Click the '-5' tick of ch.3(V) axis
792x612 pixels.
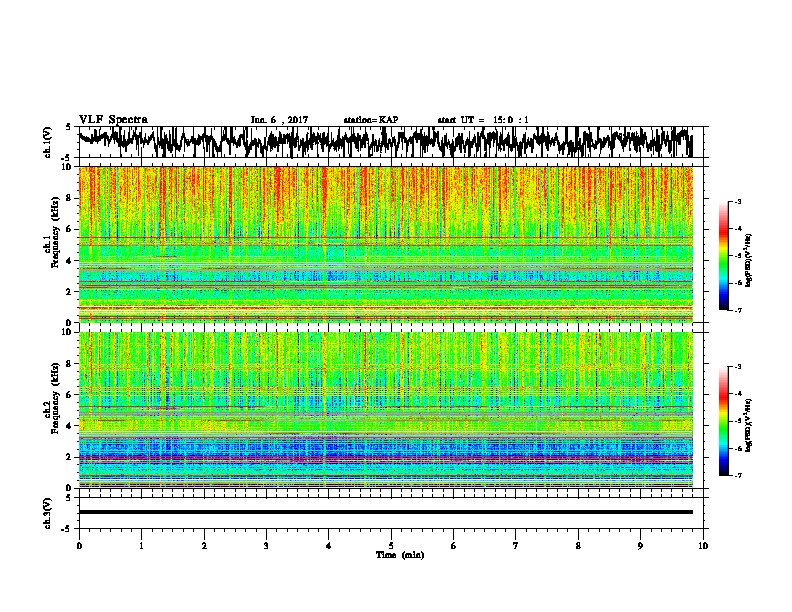point(67,529)
